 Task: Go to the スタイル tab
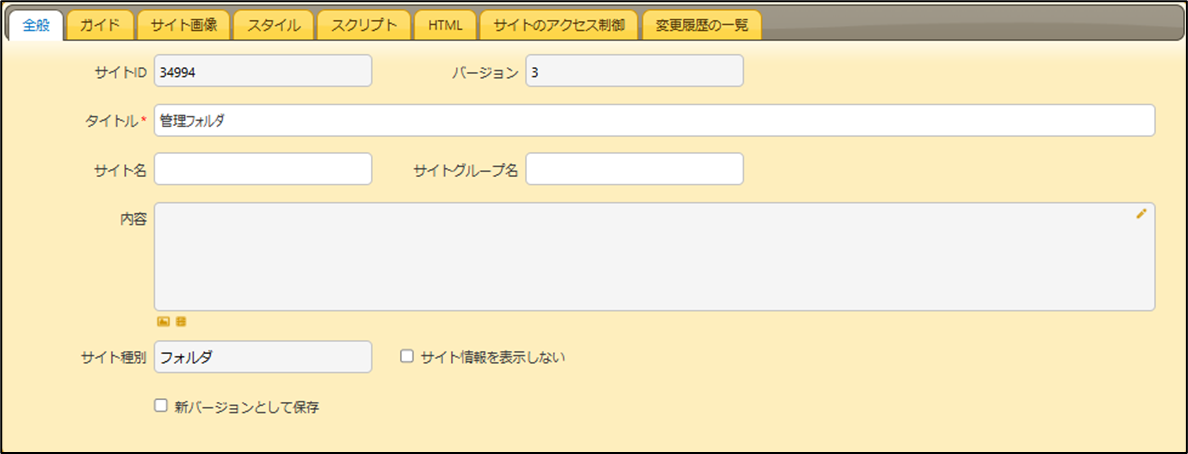(273, 25)
